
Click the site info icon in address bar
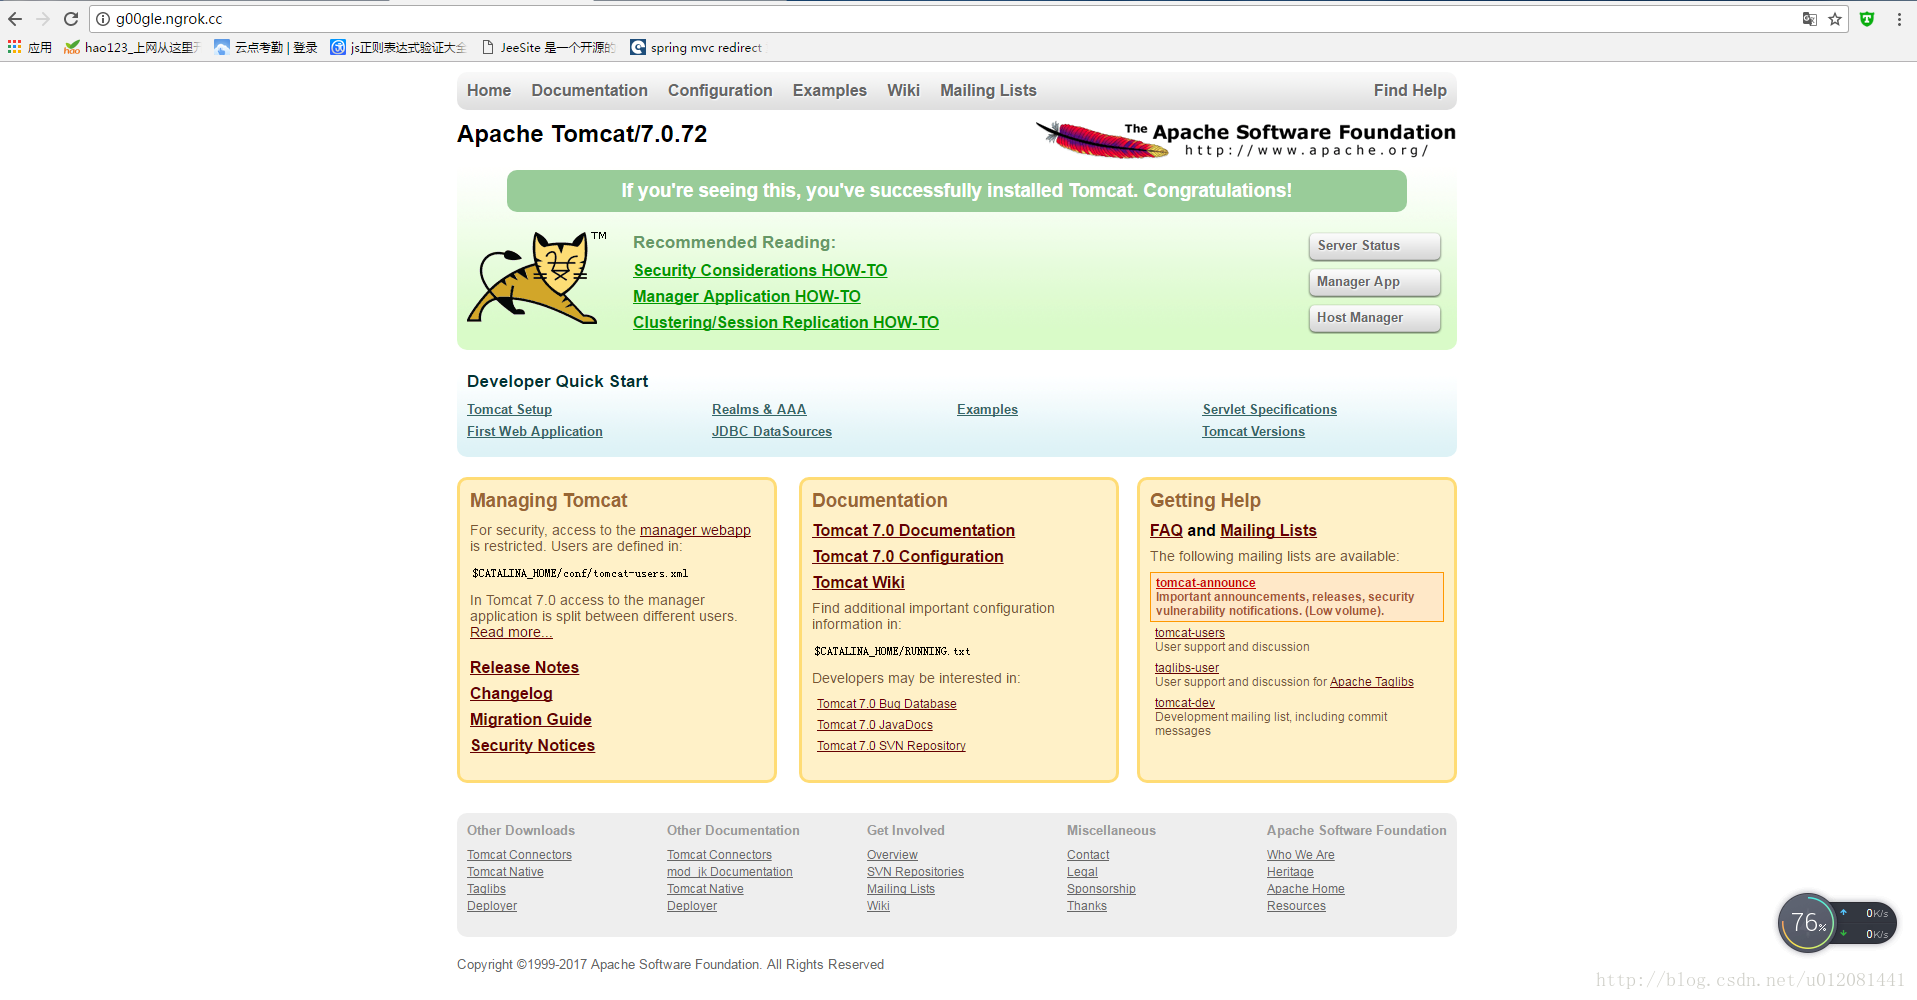103,19
